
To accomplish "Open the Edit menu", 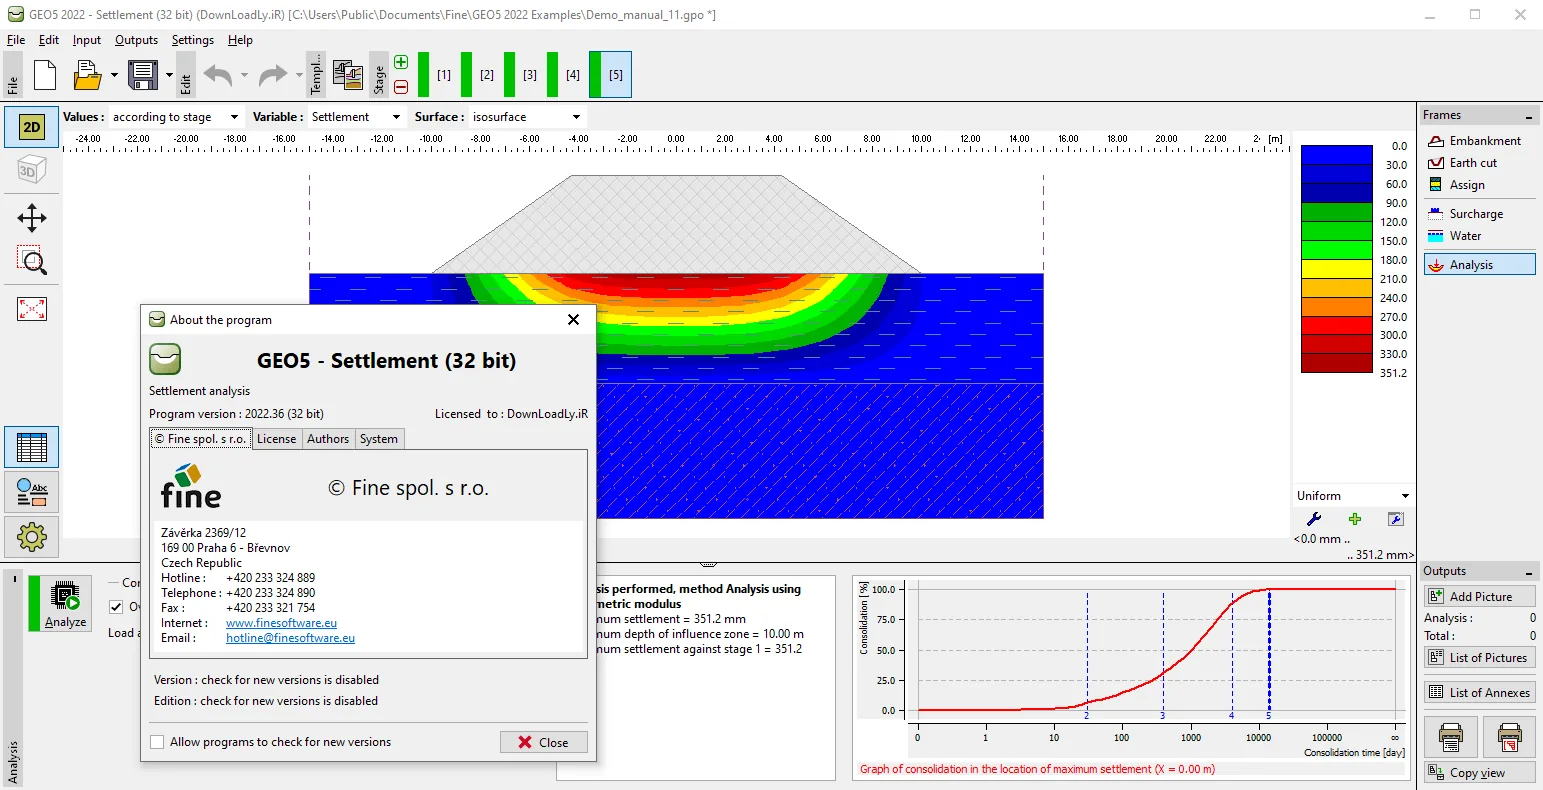I will click(x=49, y=40).
